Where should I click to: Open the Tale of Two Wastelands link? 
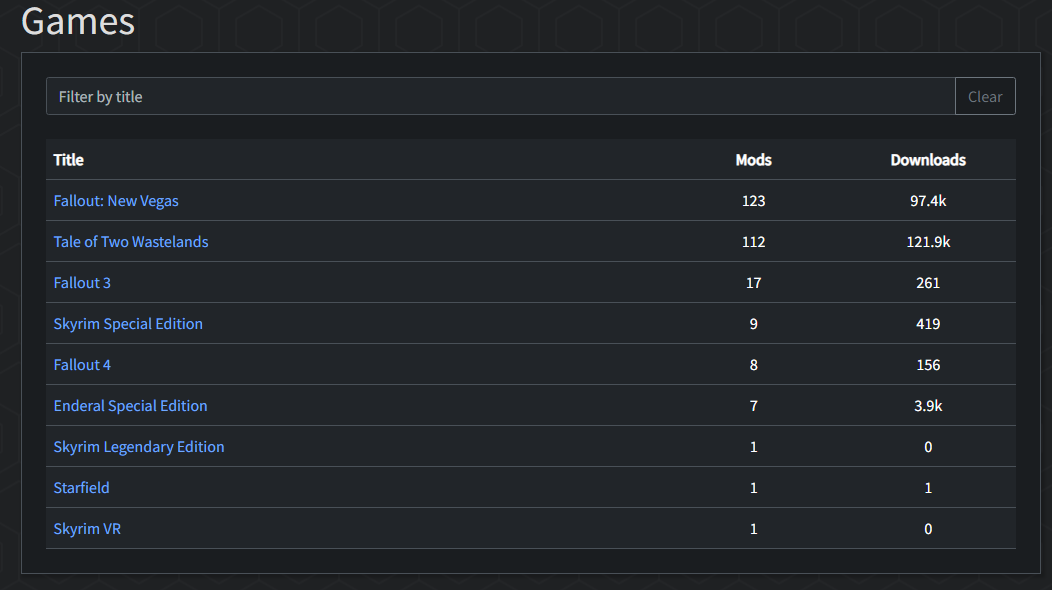click(131, 242)
